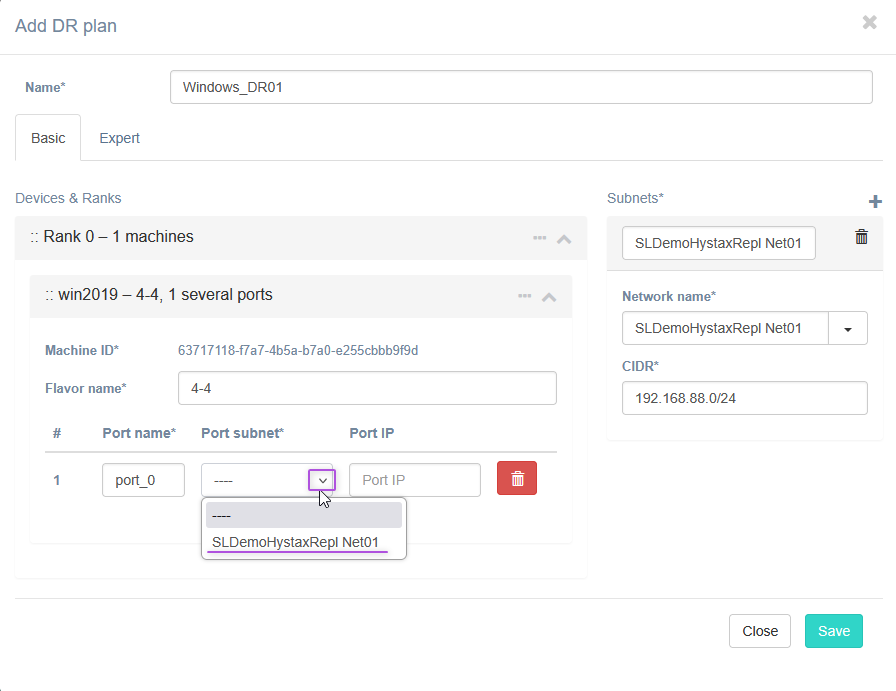896x691 pixels.
Task: Open Rank 0 ellipsis options menu
Action: click(x=539, y=238)
